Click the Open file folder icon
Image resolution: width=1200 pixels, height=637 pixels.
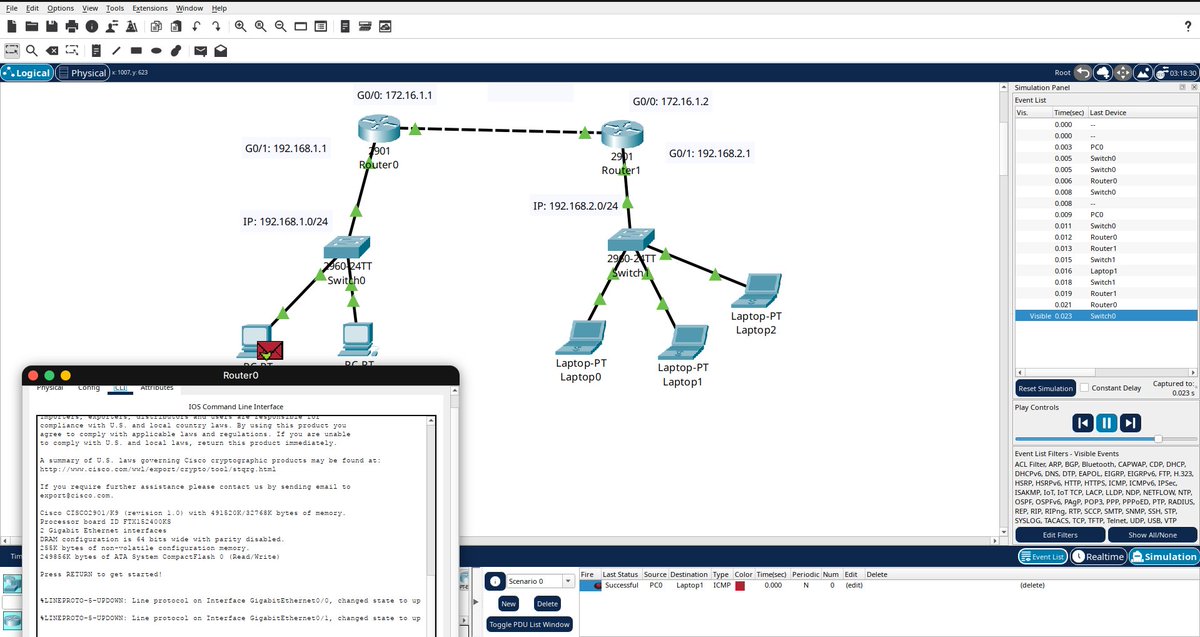pos(32,26)
